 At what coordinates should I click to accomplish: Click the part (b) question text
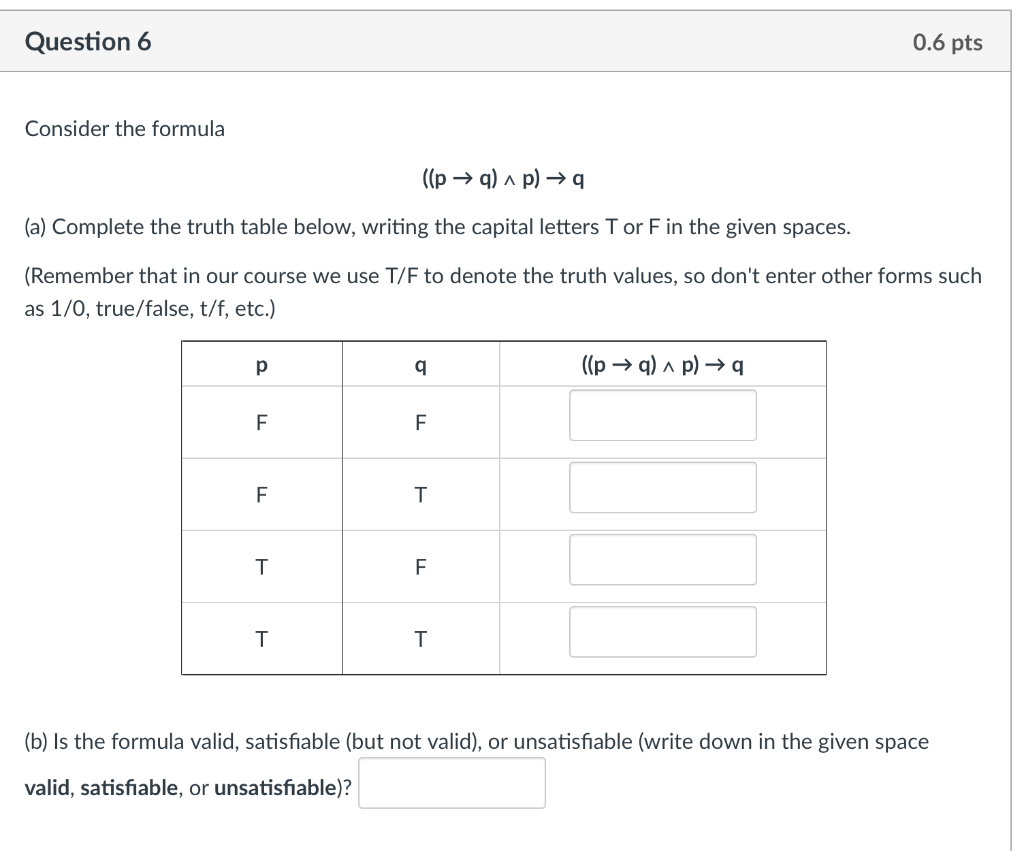(x=477, y=741)
